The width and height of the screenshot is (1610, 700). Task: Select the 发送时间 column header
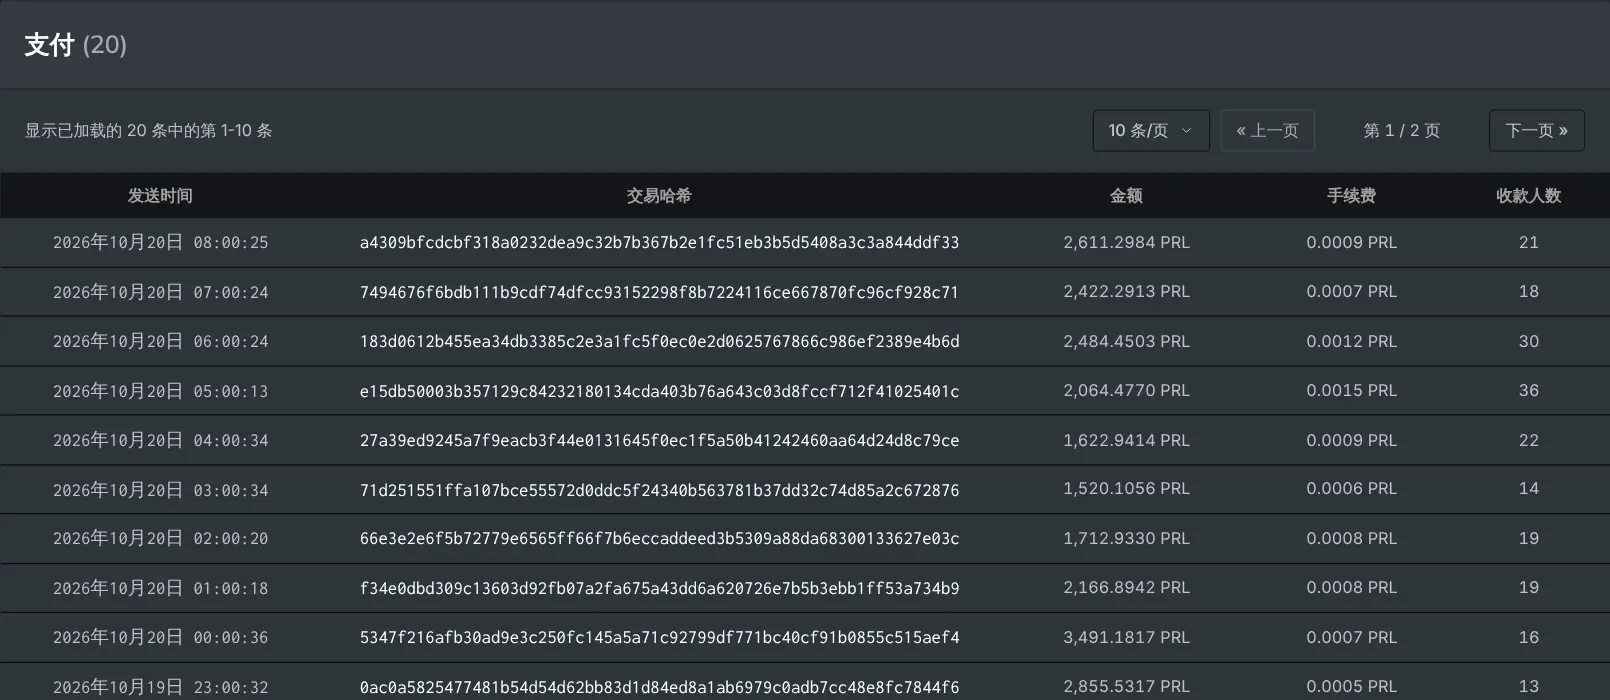point(160,196)
